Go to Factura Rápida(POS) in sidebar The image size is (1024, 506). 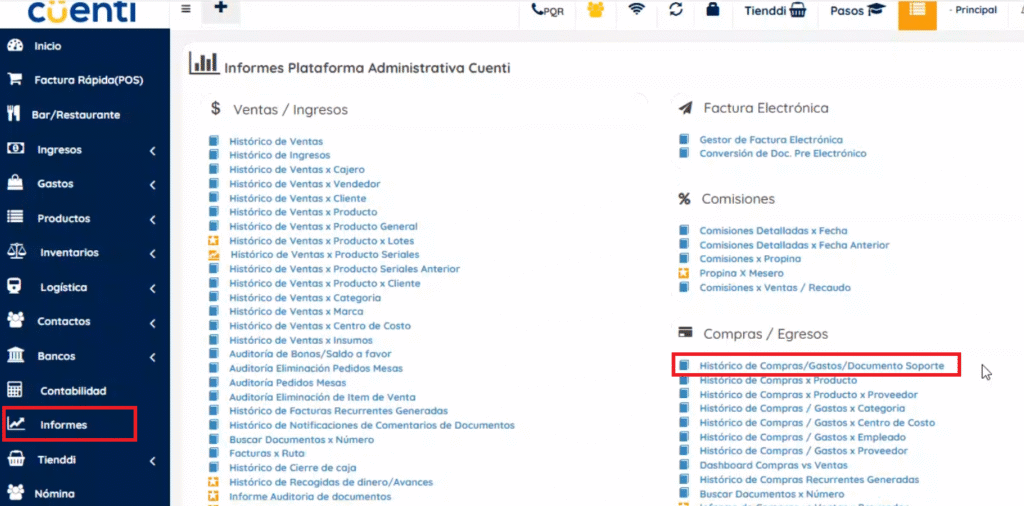point(88,80)
